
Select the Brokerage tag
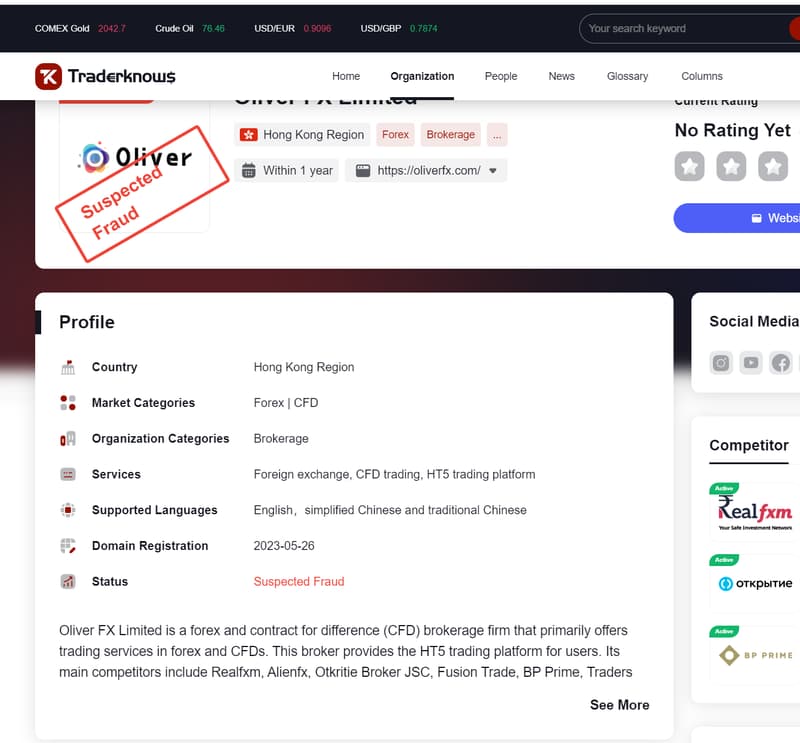(x=451, y=135)
